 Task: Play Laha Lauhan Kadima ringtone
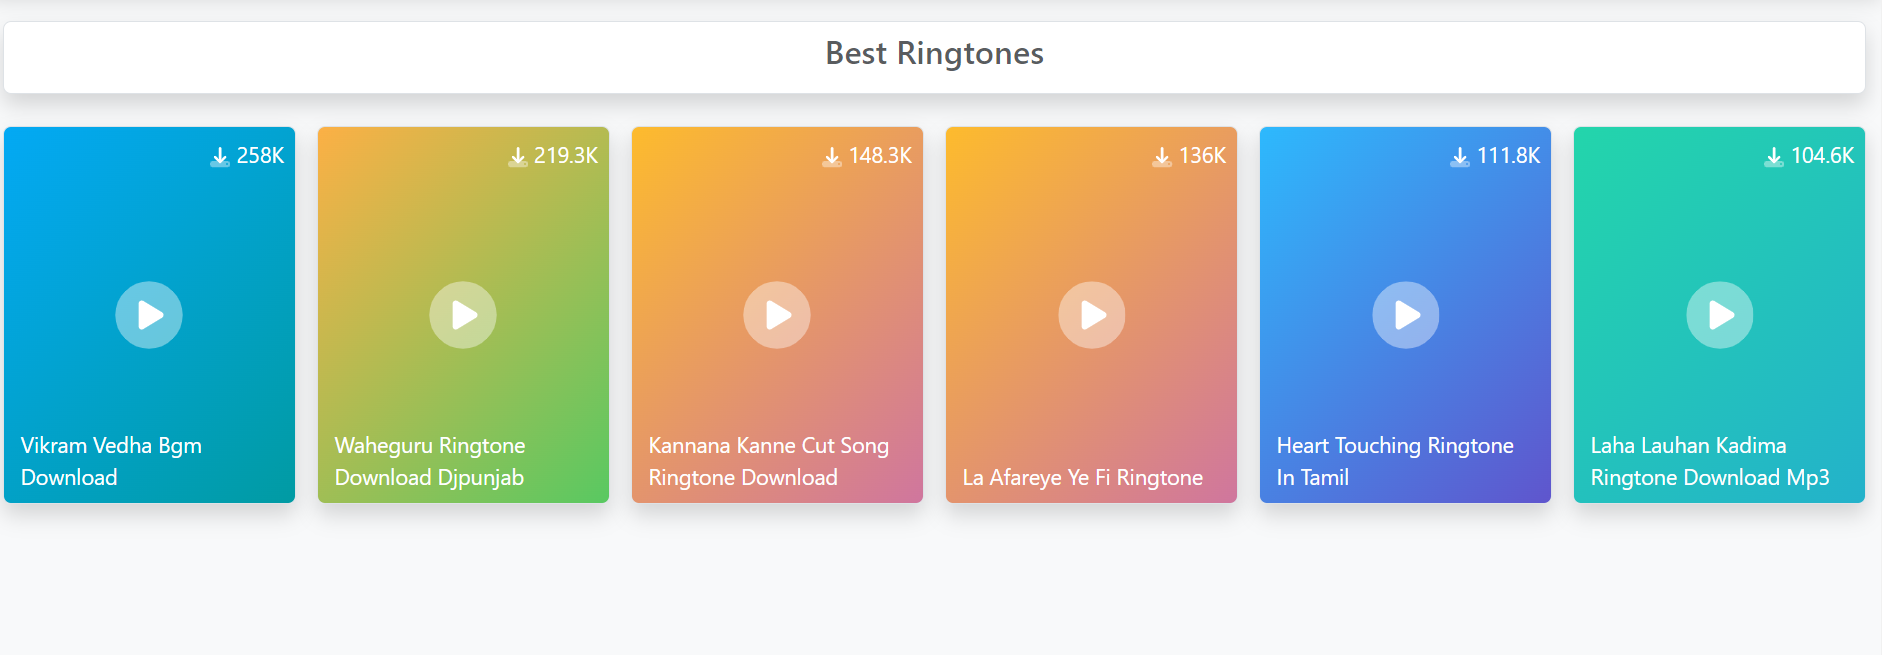pyautogui.click(x=1719, y=315)
